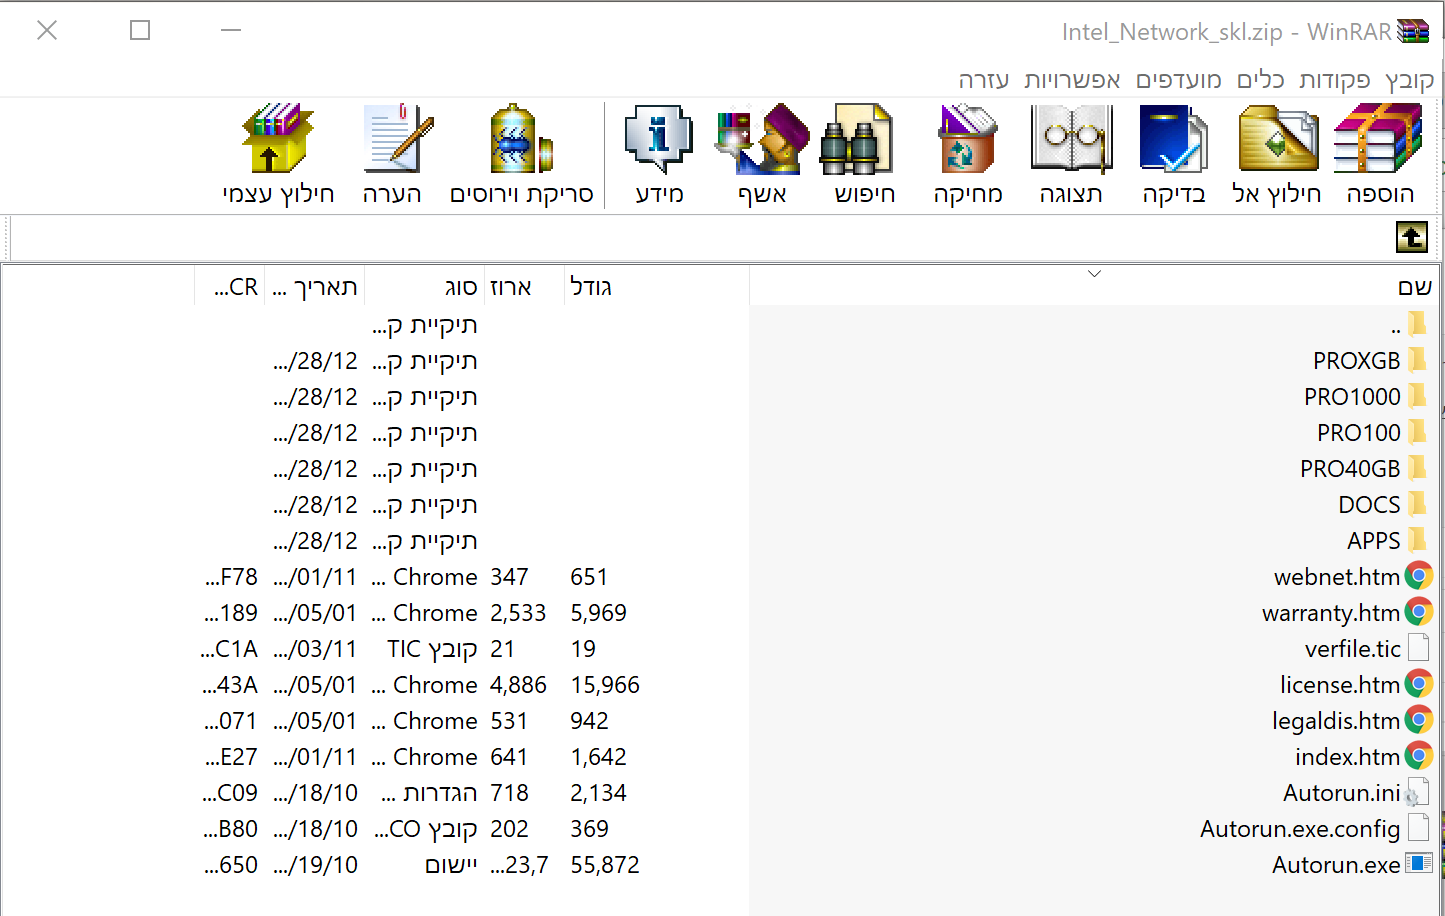Click the APPS folder icon
The image size is (1445, 916).
tap(1417, 540)
